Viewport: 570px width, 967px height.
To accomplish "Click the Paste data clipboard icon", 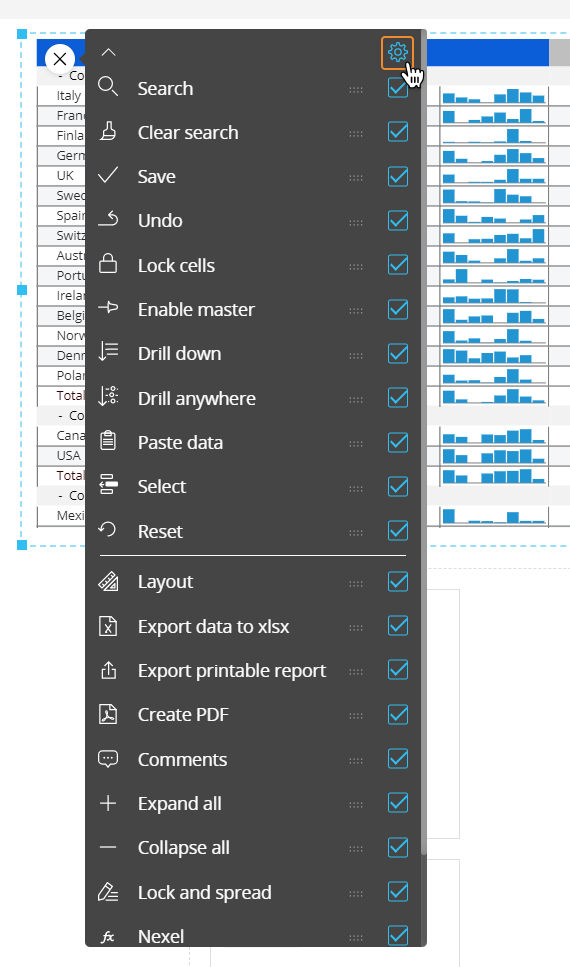I will tap(108, 440).
